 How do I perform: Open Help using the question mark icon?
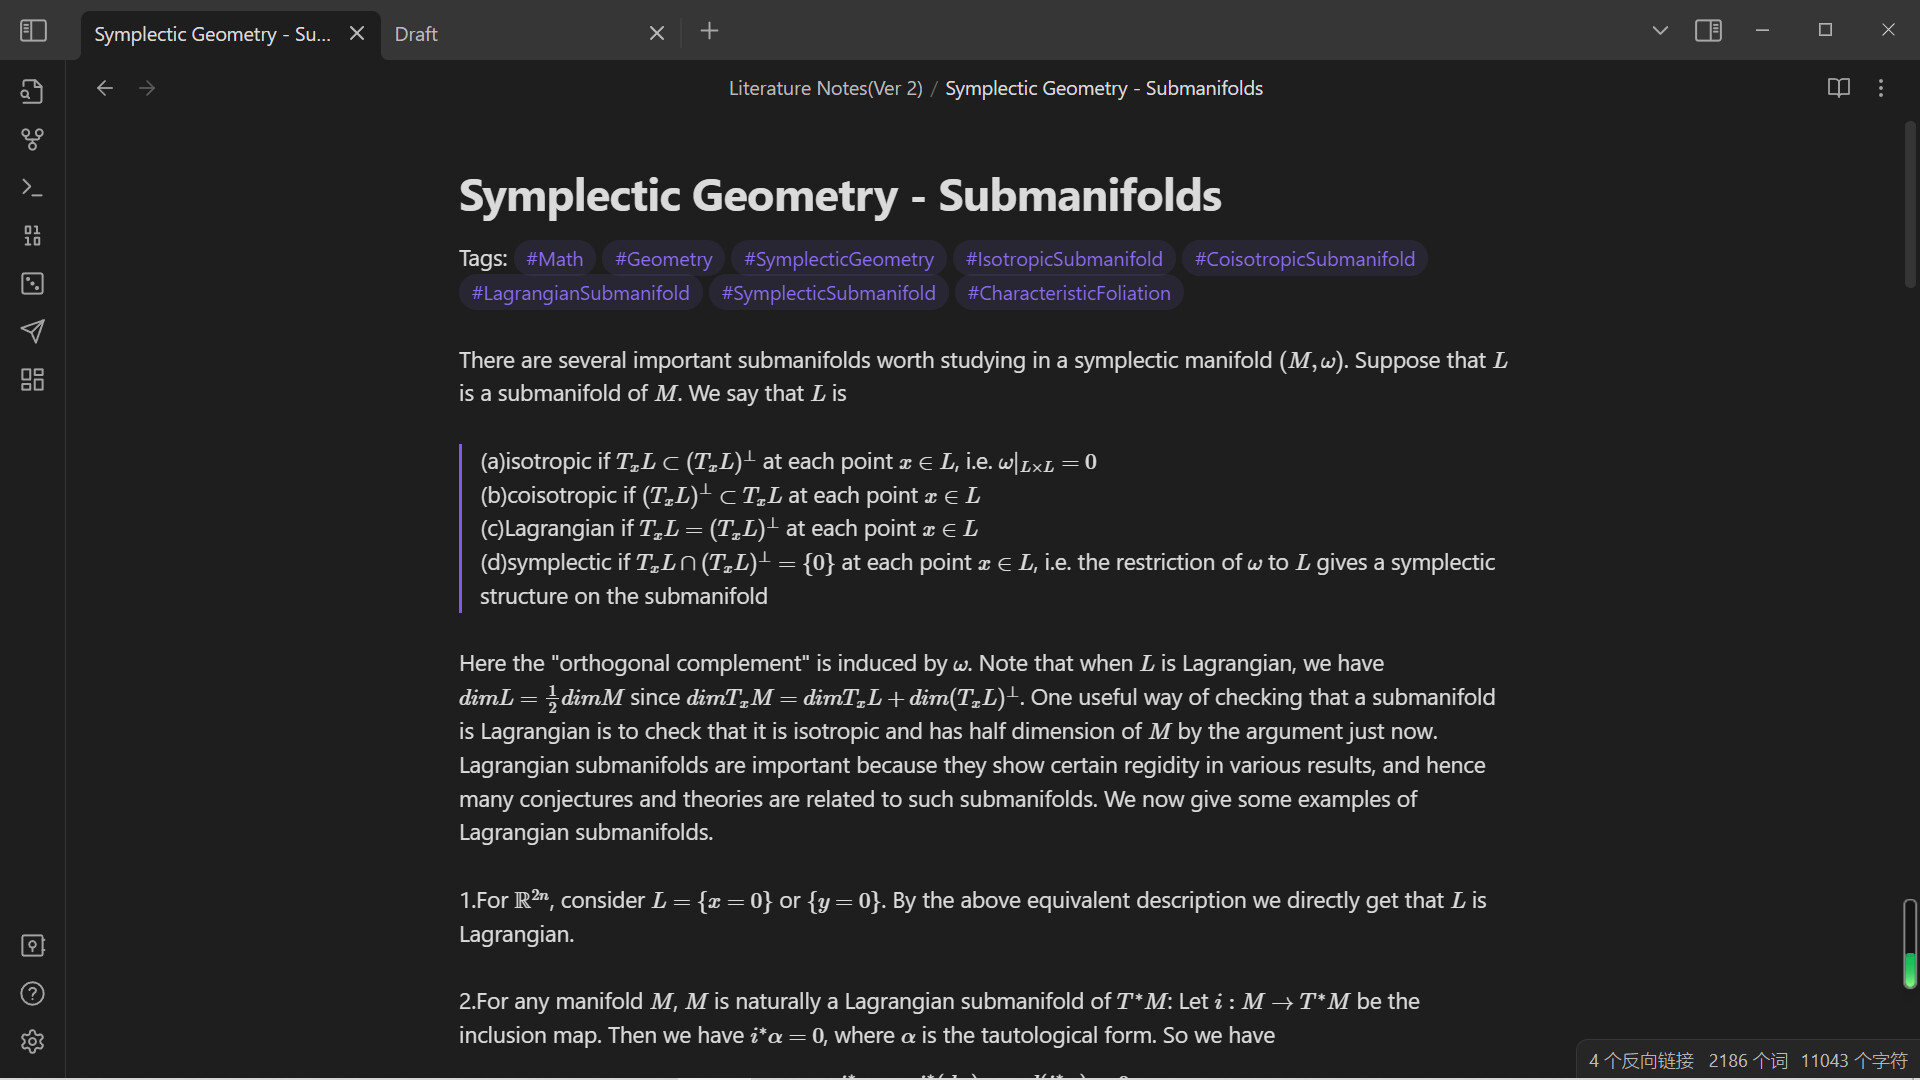click(33, 993)
